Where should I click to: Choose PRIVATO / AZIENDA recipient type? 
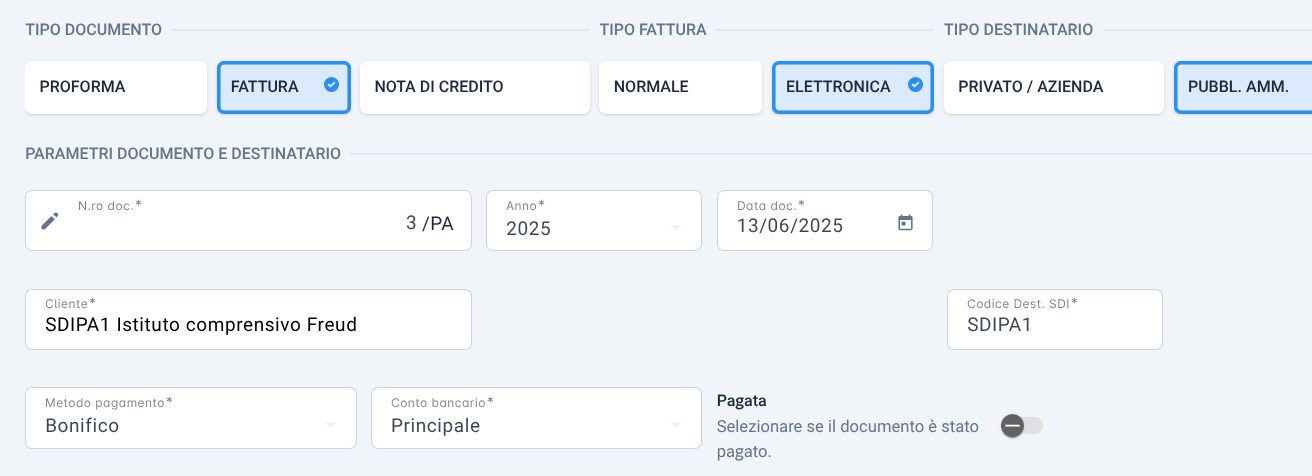pyautogui.click(x=1054, y=87)
